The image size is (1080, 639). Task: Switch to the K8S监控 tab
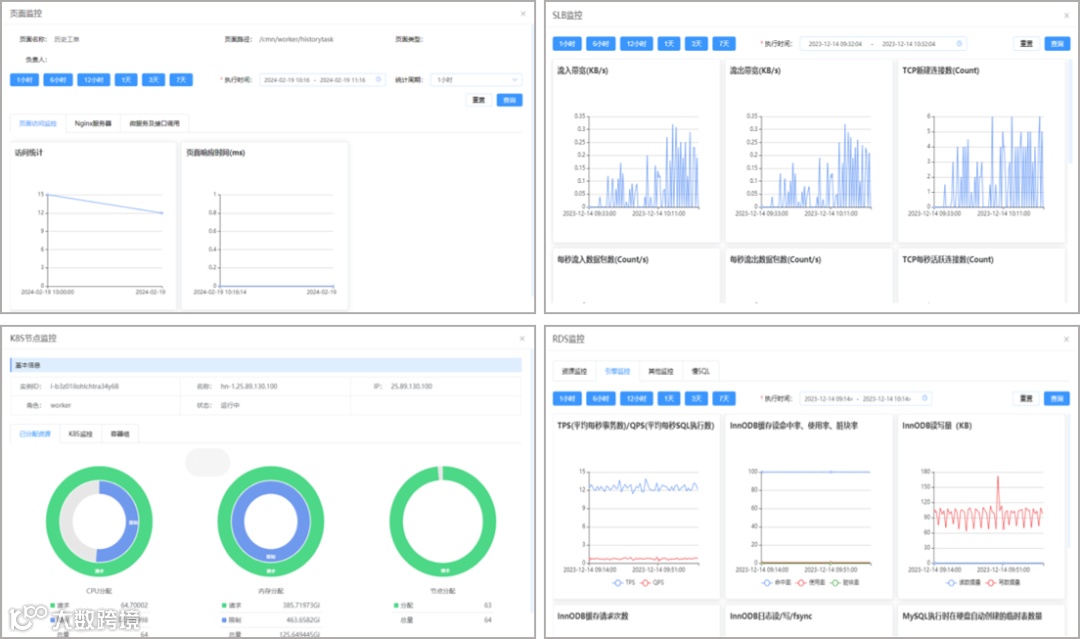pos(81,434)
